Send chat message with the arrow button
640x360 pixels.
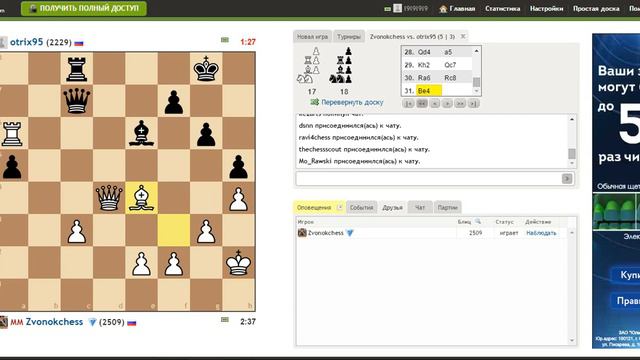point(567,178)
